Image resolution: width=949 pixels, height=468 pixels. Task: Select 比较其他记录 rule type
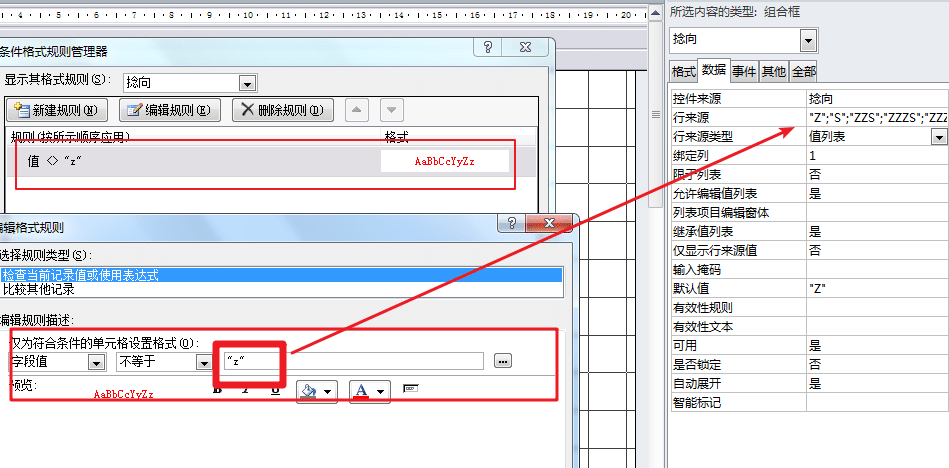tap(281, 289)
